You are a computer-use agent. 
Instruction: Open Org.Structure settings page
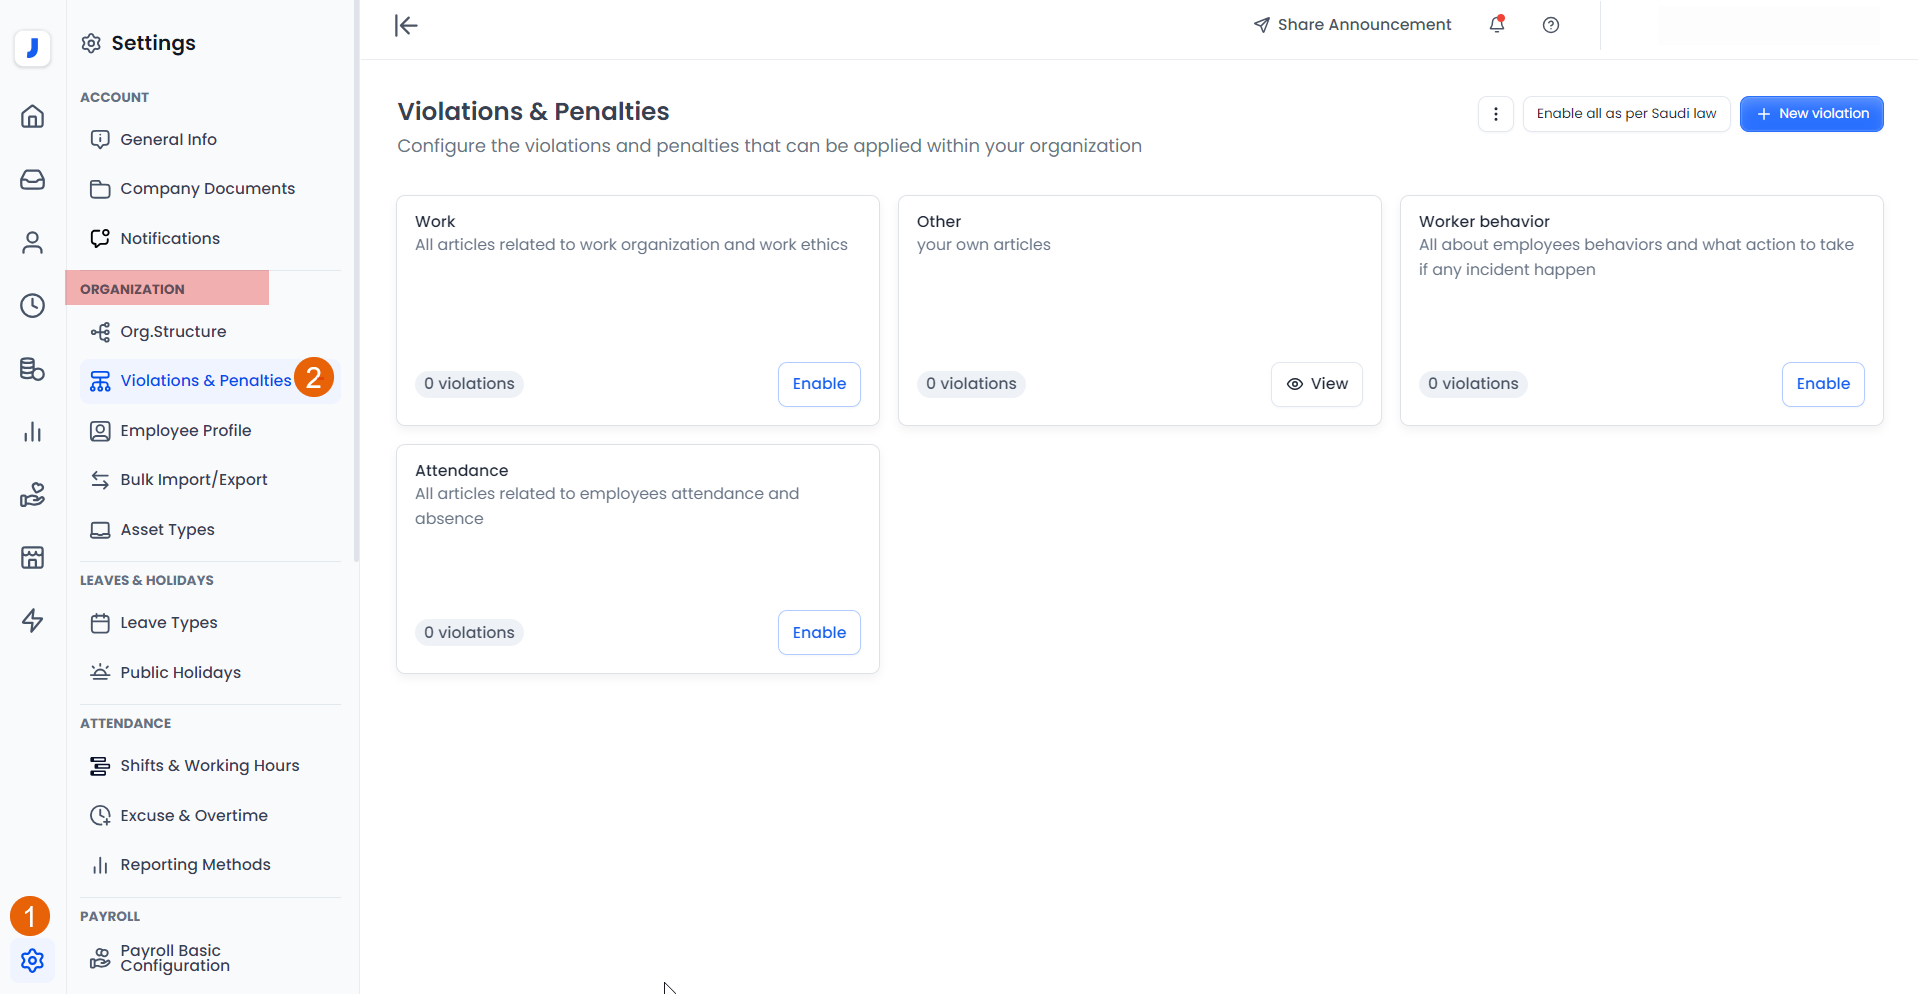coord(173,332)
